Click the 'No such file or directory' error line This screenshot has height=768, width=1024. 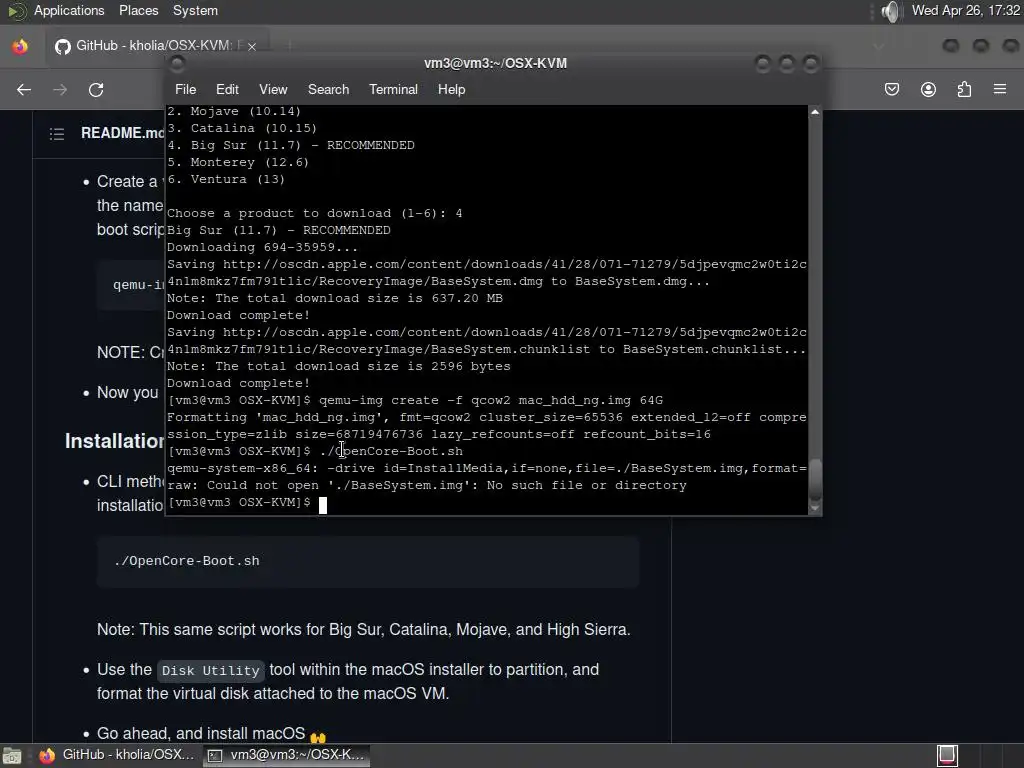pyautogui.click(x=427, y=485)
